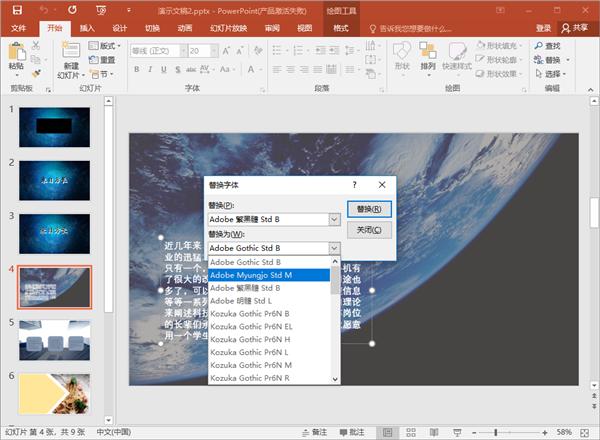Decrease font size icon
Screen dimensions: 600x440
tap(240, 51)
